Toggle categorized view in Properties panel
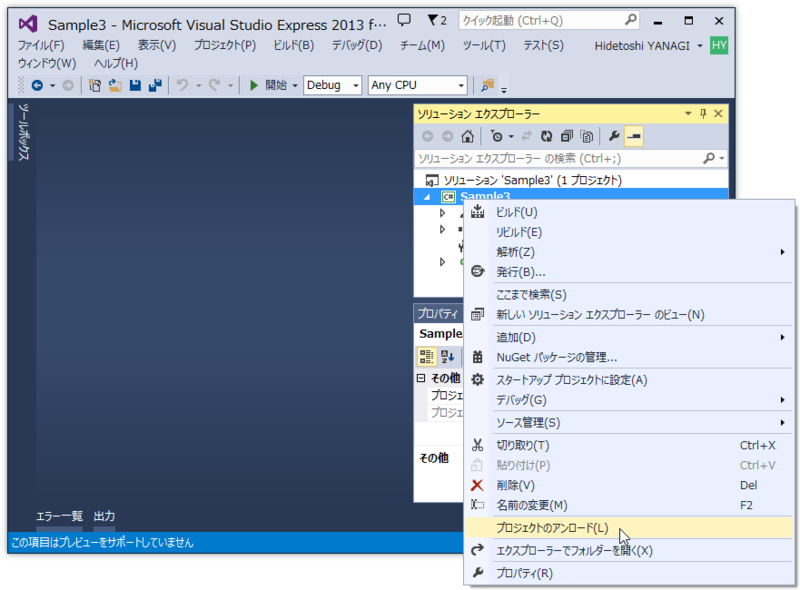Image resolution: width=800 pixels, height=590 pixels. 427,357
